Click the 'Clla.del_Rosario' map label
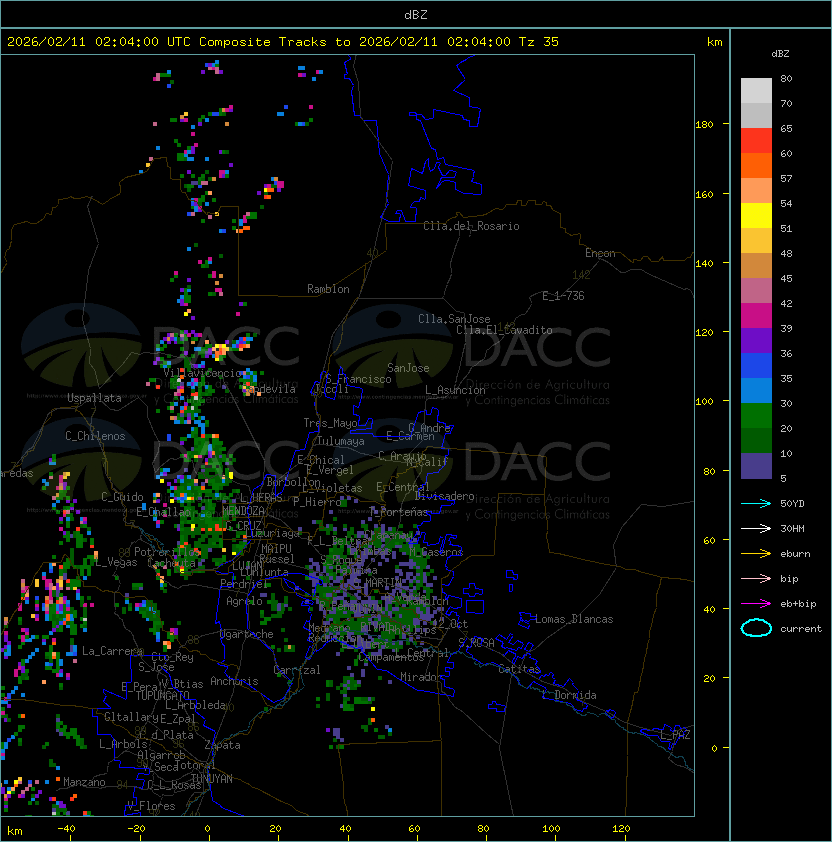 coord(471,226)
